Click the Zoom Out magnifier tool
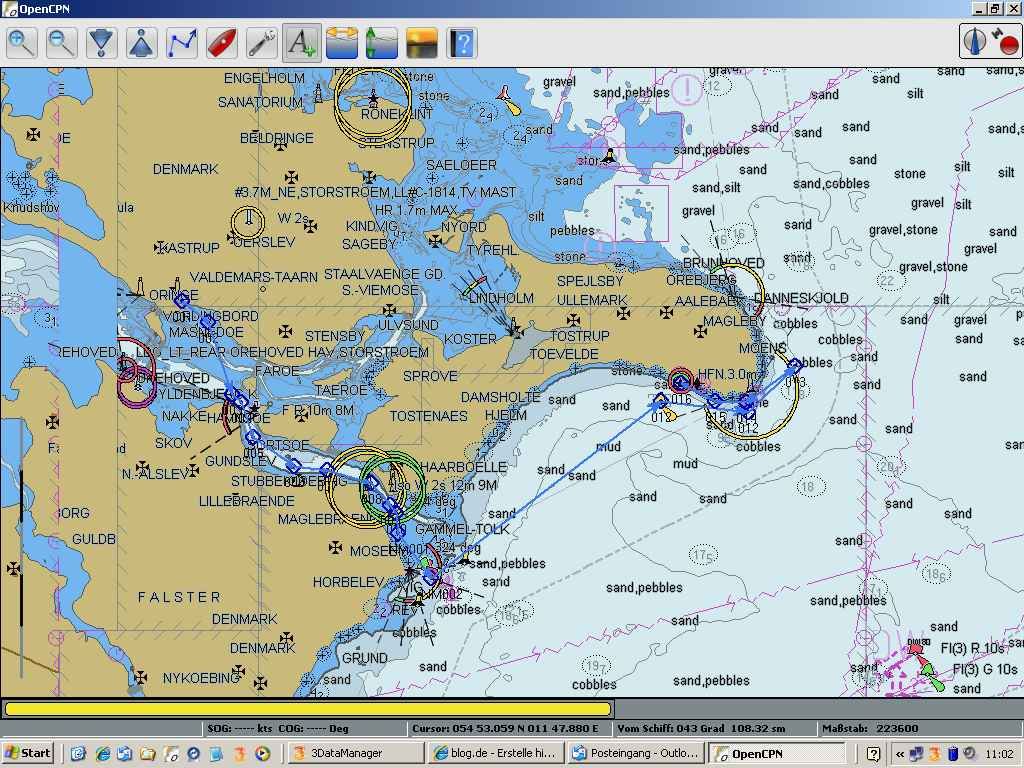 (x=62, y=43)
